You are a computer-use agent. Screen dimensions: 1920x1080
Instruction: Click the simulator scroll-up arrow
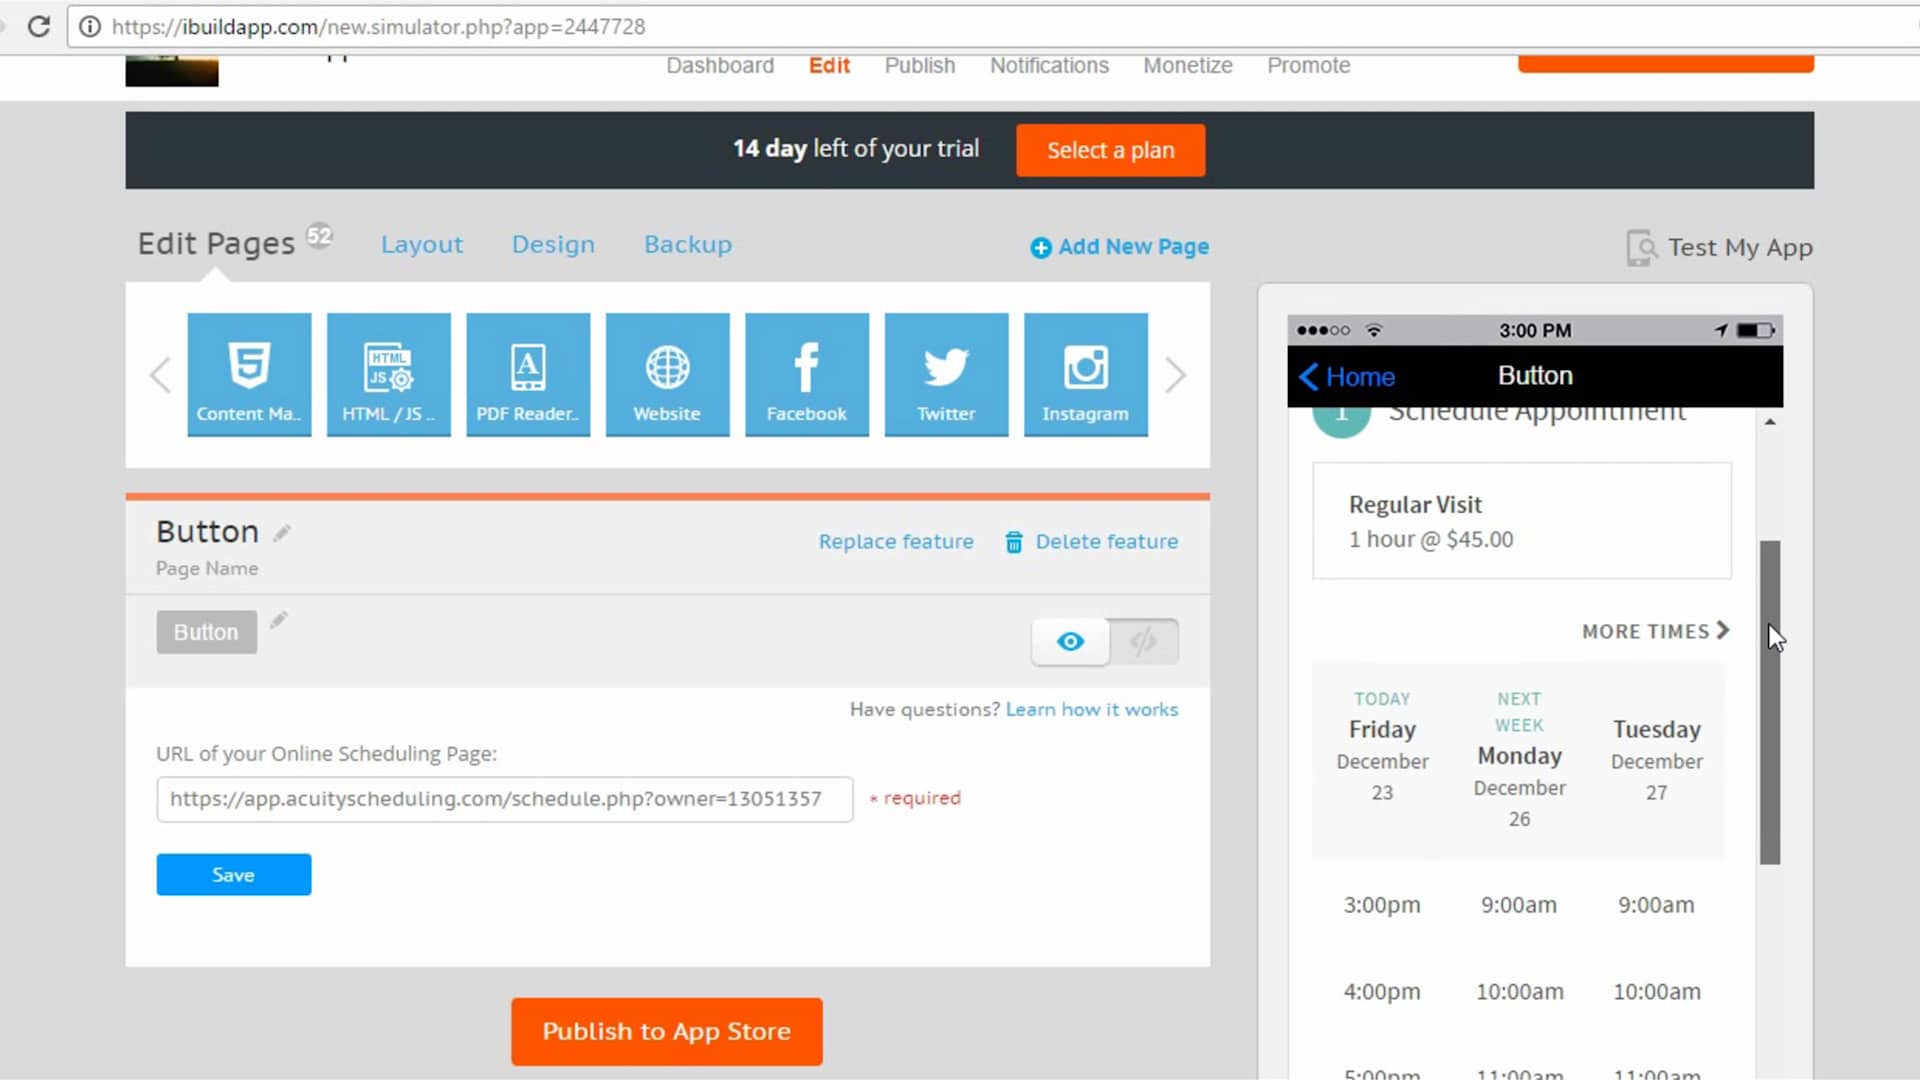[1770, 422]
